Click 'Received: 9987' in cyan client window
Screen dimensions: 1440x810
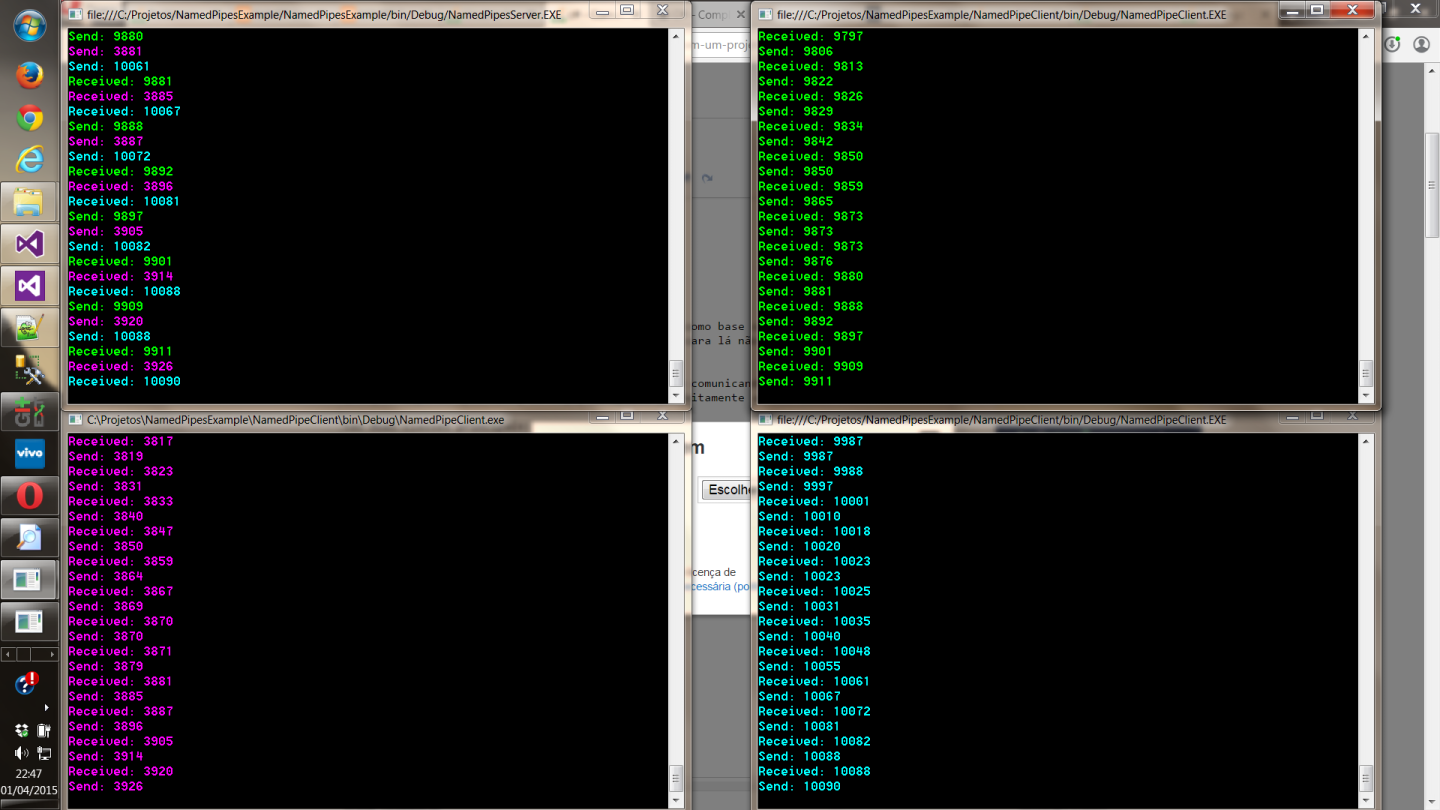tap(810, 441)
